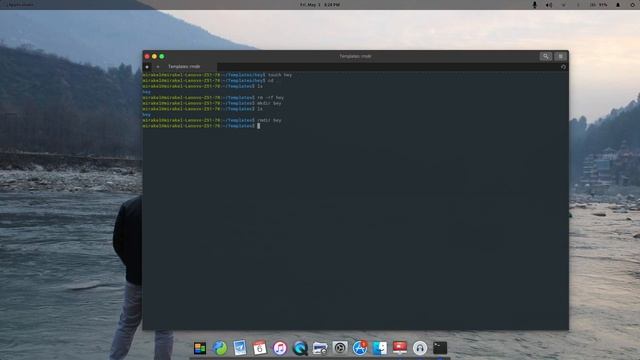Open the QuickTime-style player in the dock
The width and height of the screenshot is (640, 360).
coord(300,348)
